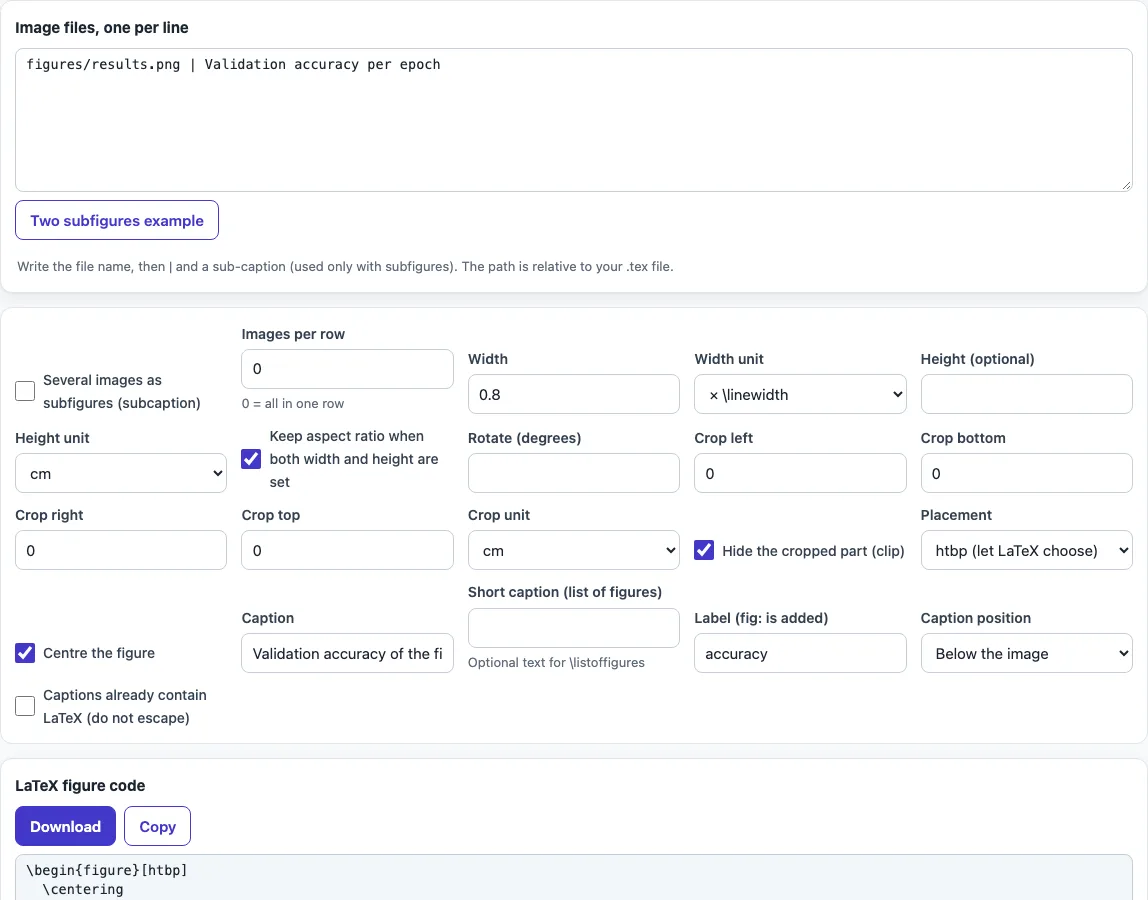Viewport: 1148px width, 900px height.
Task: Enable the several images as subfigures checkbox
Action: [25, 391]
